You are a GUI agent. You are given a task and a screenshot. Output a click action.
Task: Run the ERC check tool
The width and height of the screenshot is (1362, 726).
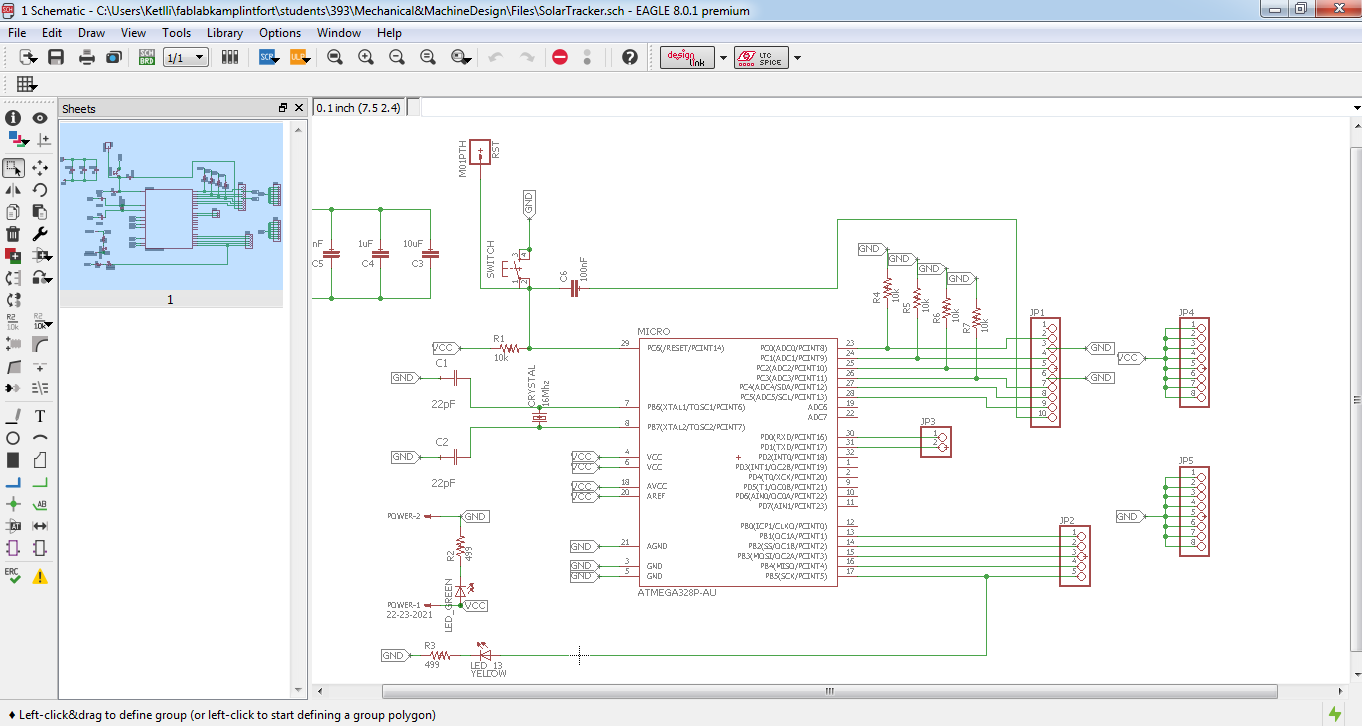click(13, 576)
